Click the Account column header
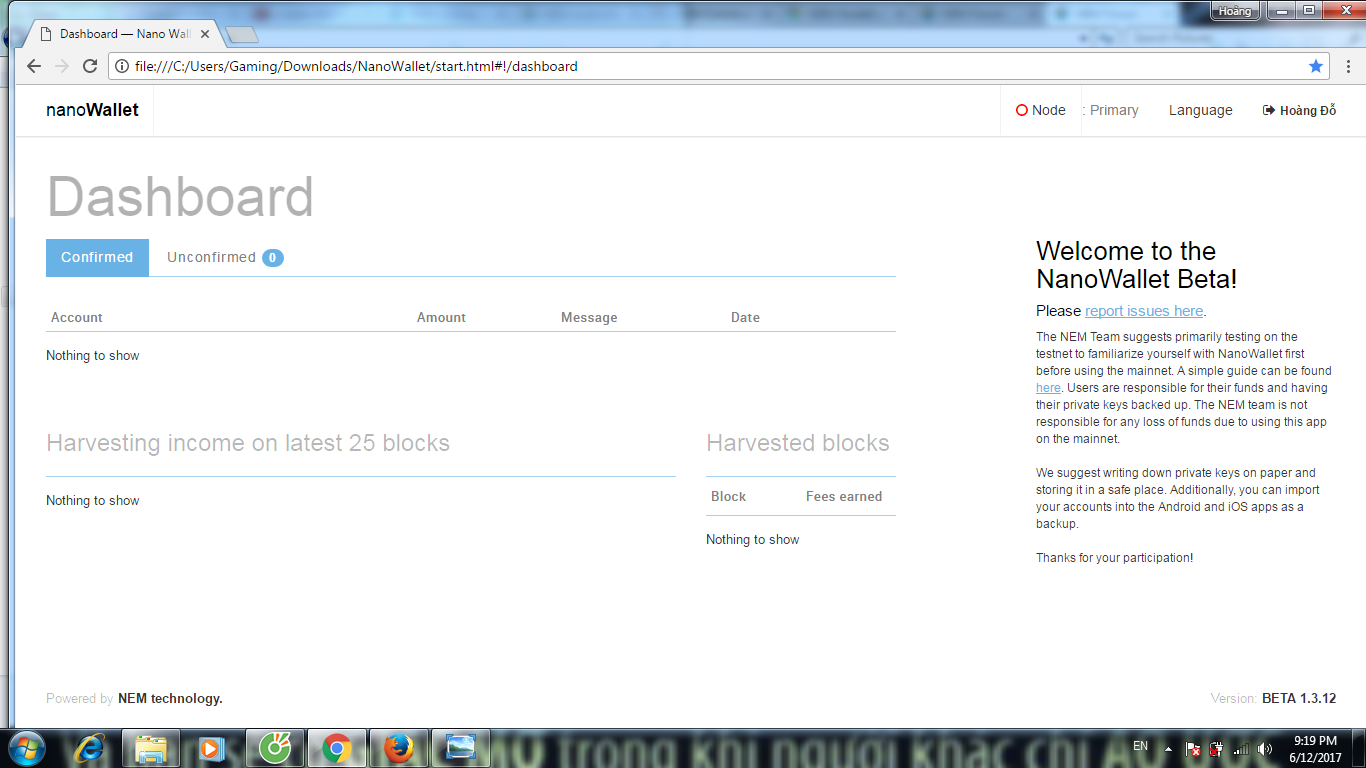Screen dimensions: 1366x768 [x=77, y=317]
